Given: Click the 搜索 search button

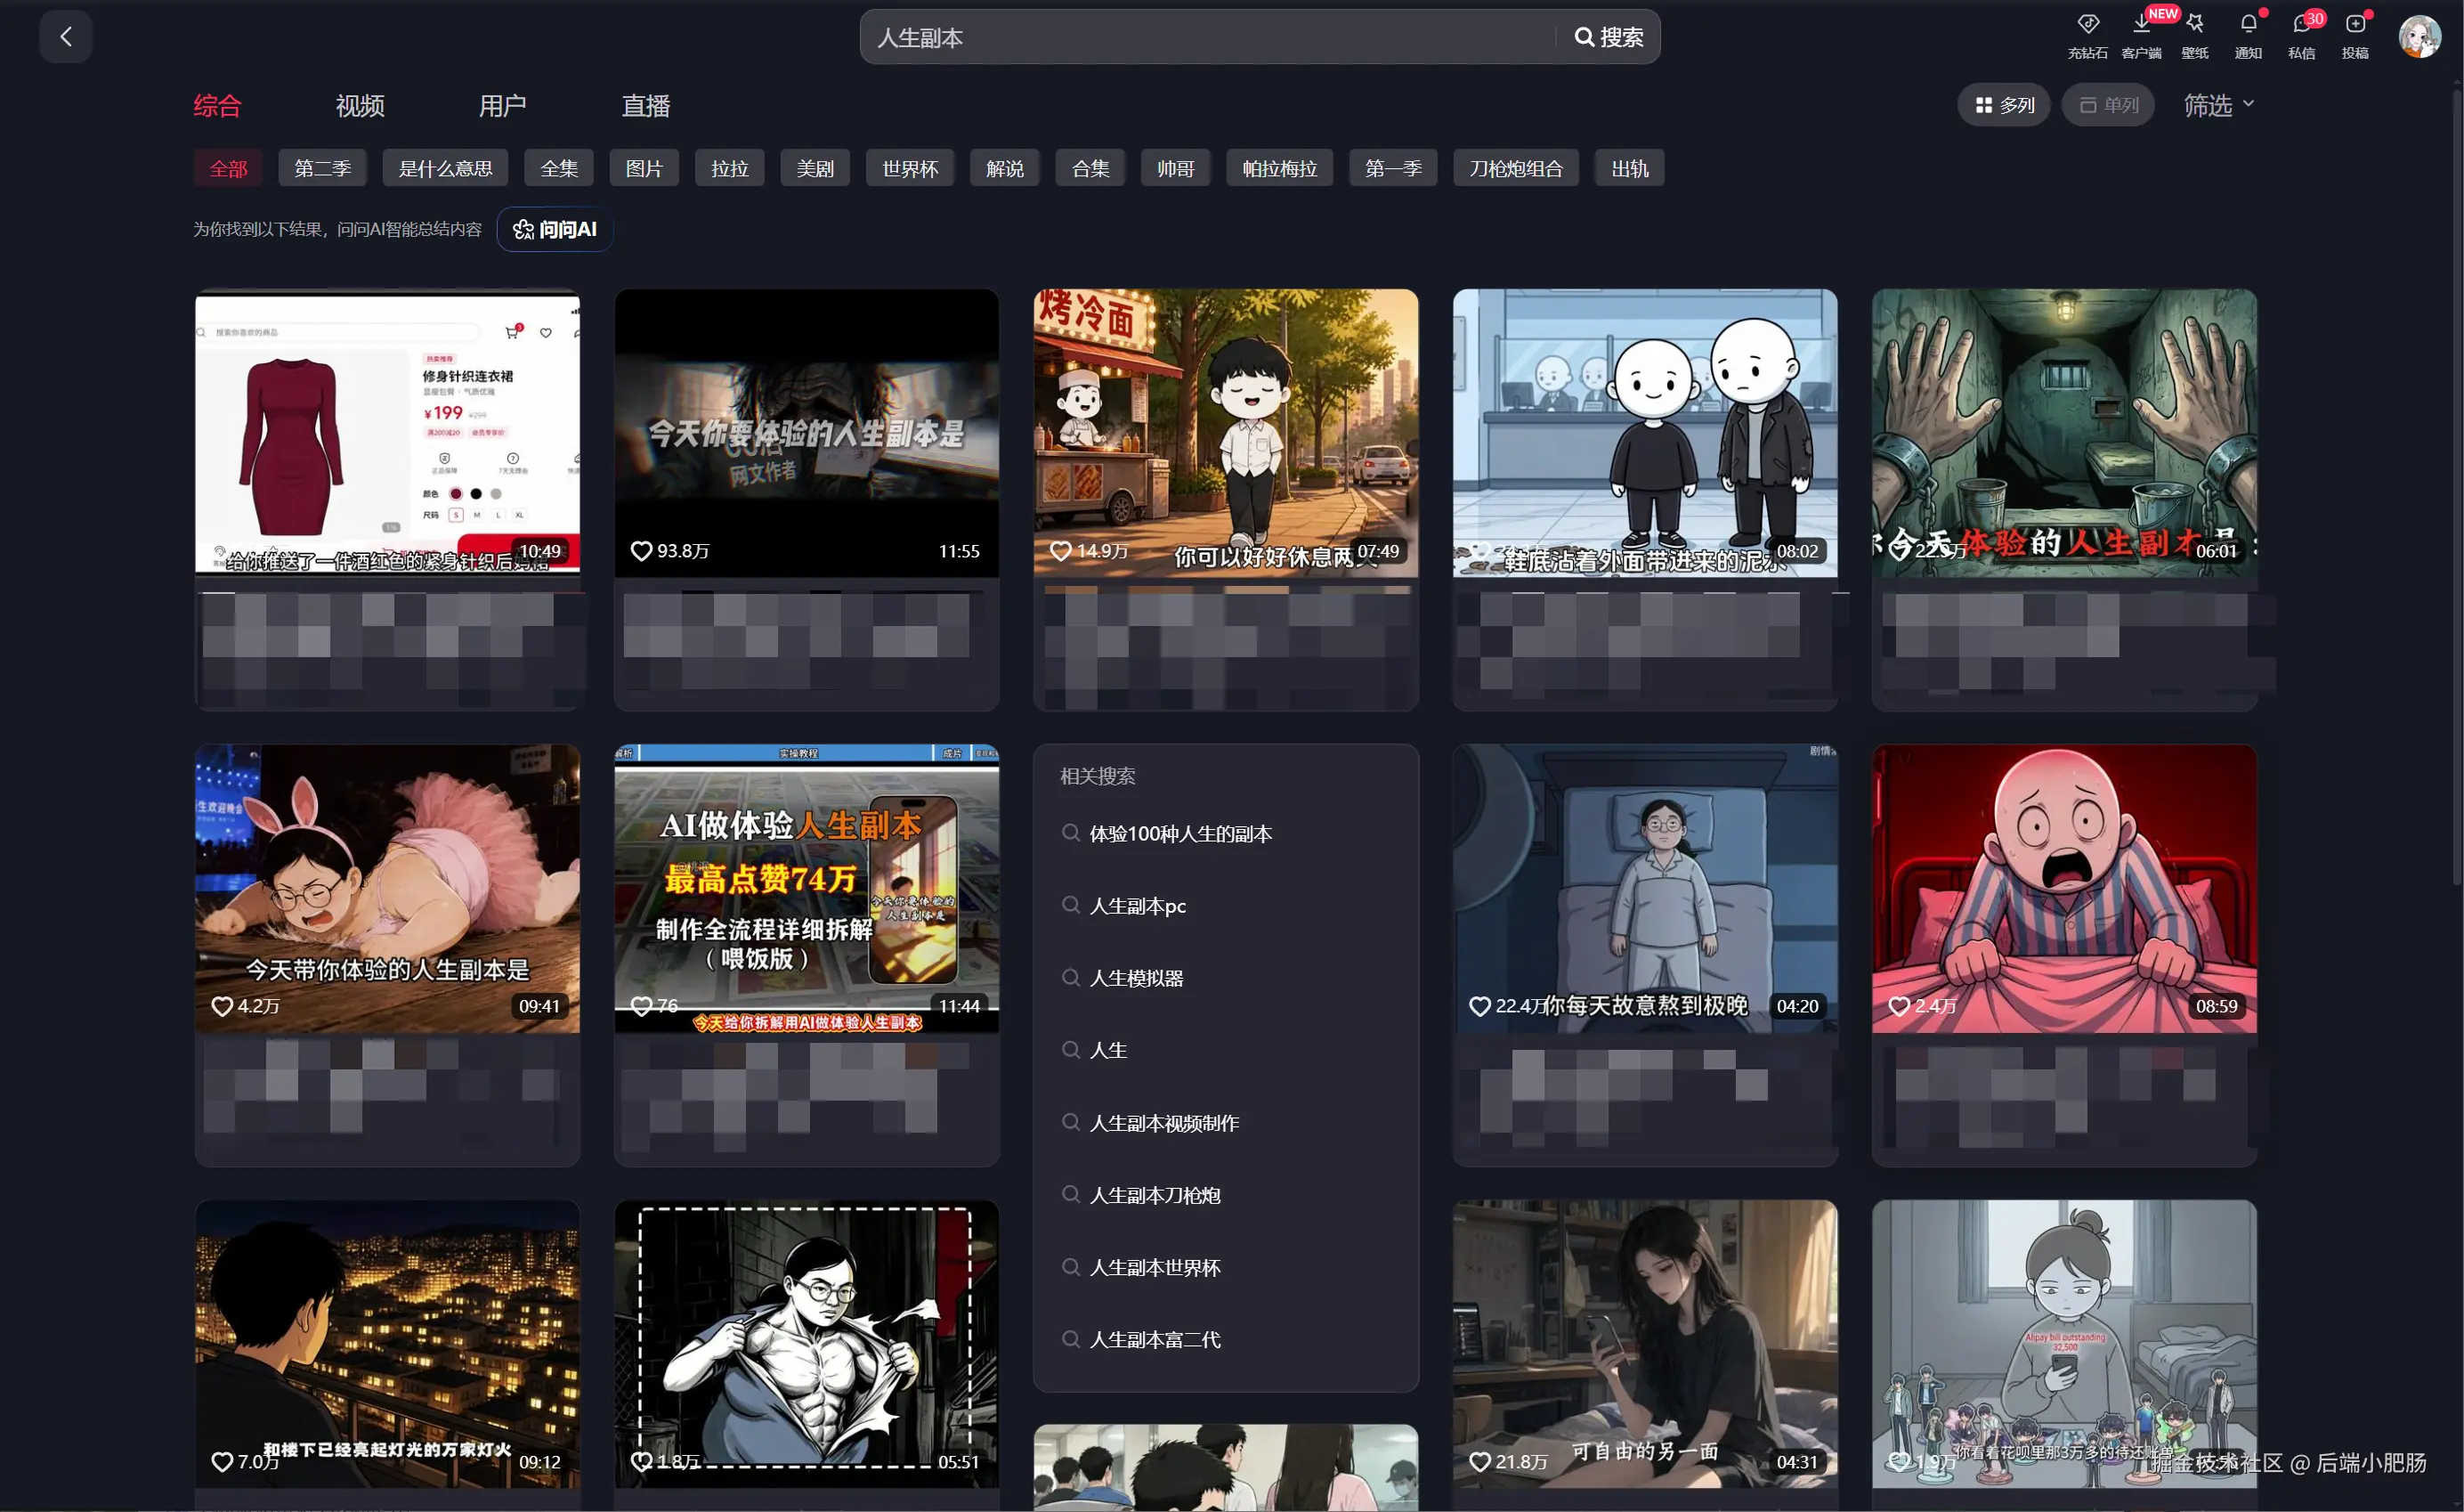Looking at the screenshot, I should click(x=1609, y=37).
